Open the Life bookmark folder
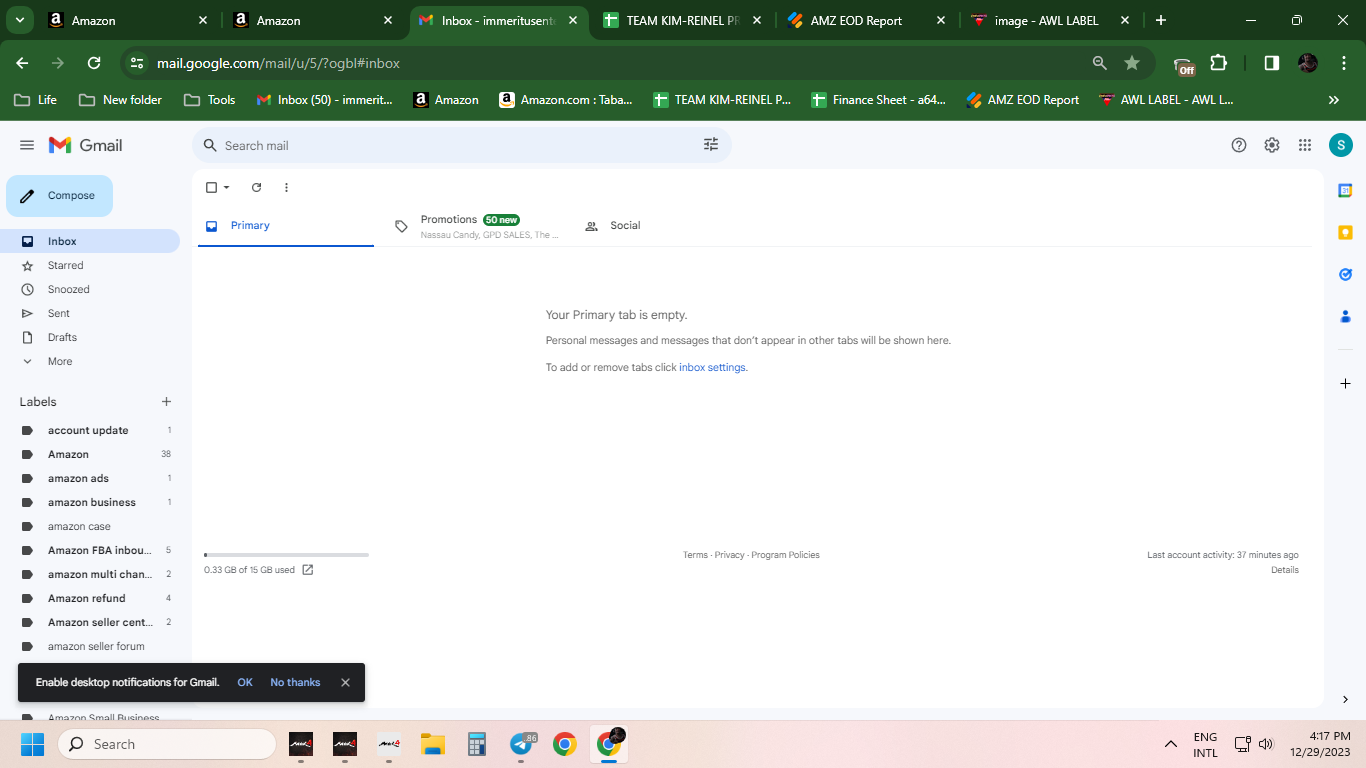 tap(35, 100)
